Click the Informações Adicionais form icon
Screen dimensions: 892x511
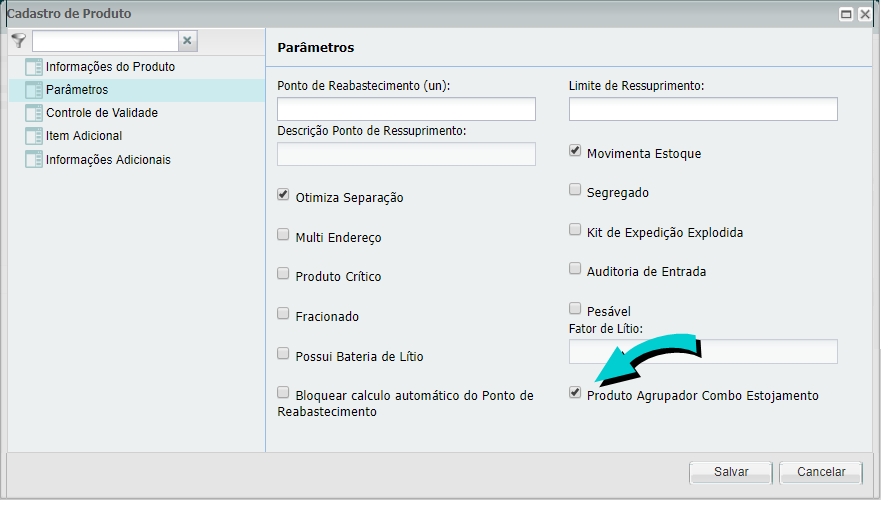34,159
